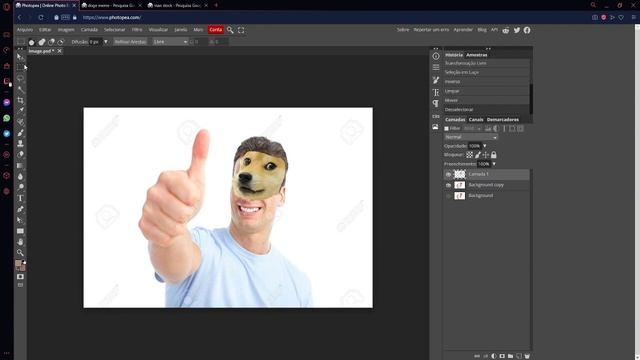Choose 'intersect selection' mode icon

(61, 42)
